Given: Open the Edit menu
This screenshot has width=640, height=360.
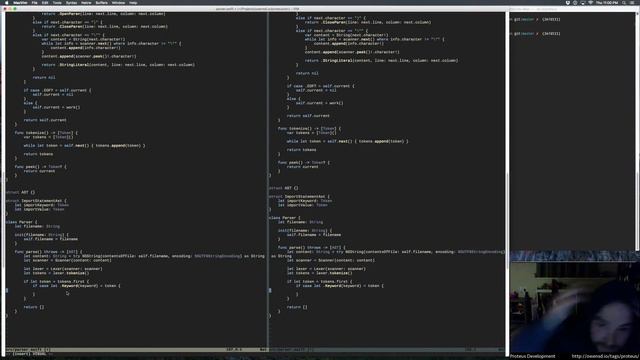Looking at the screenshot, I should (x=45, y=2).
